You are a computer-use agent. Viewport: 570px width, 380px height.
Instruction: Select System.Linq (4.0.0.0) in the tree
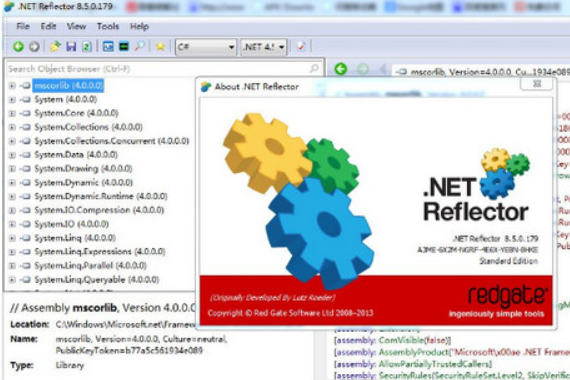pos(75,238)
